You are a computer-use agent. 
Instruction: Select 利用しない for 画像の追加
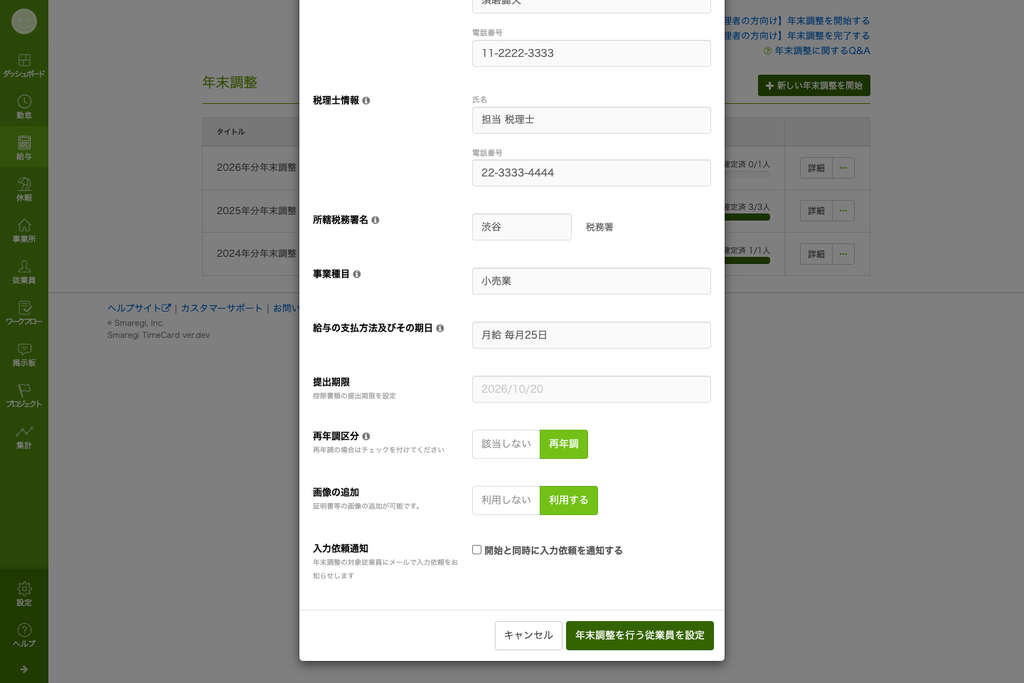[x=506, y=500]
